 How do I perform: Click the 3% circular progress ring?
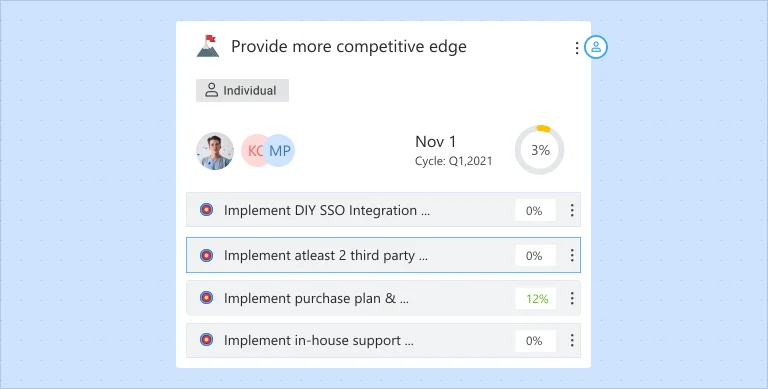click(540, 150)
